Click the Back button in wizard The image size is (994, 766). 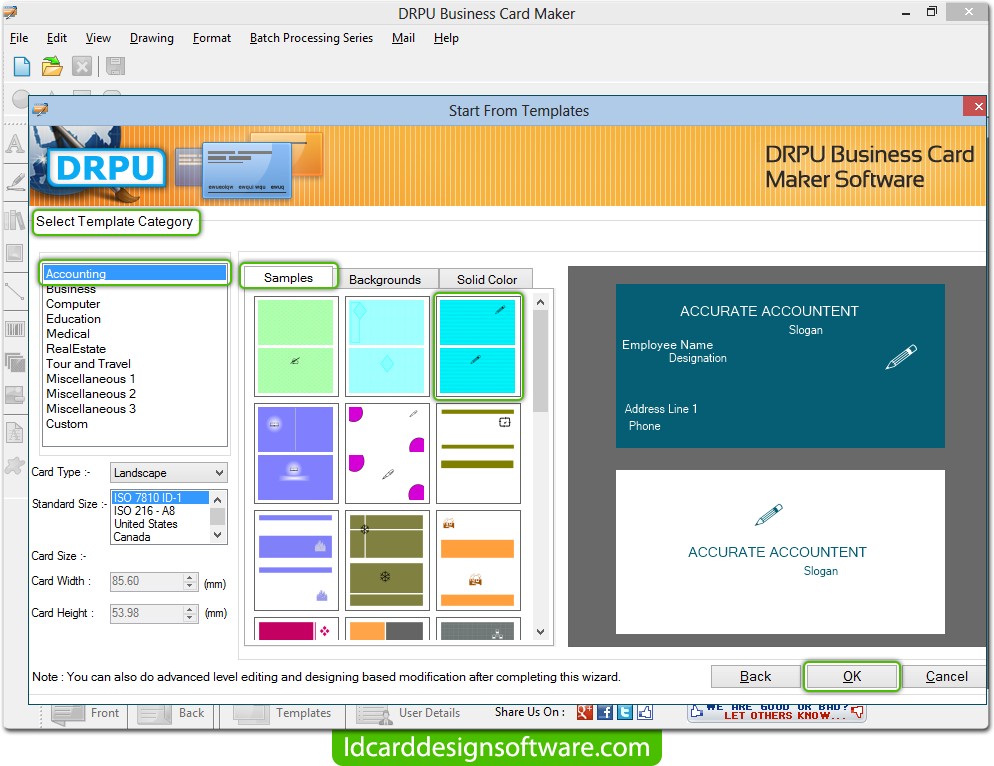point(756,677)
